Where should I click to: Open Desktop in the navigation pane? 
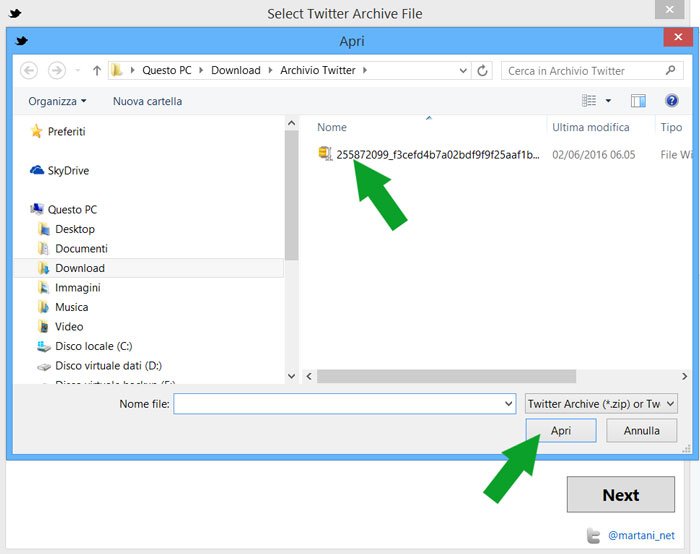[75, 229]
